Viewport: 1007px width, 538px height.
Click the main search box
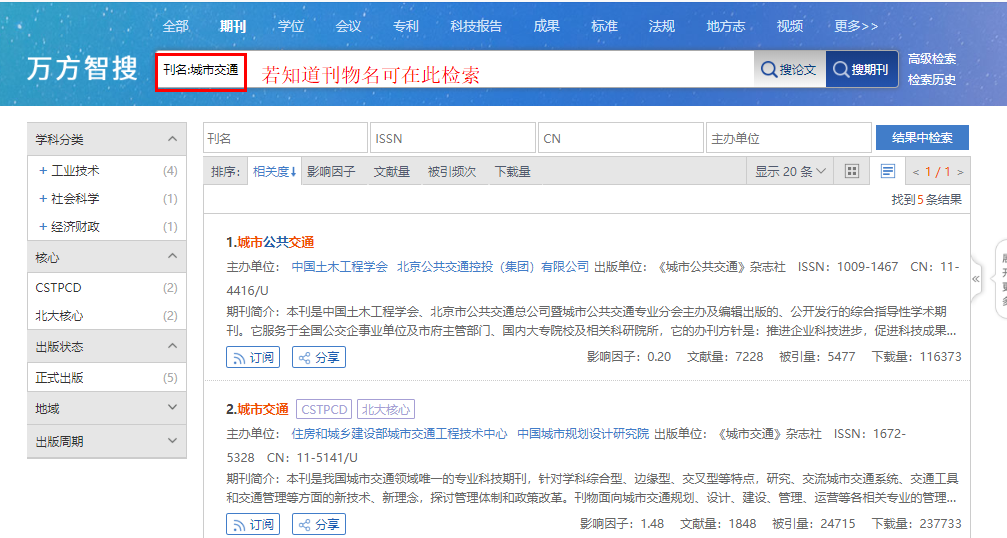(x=454, y=69)
